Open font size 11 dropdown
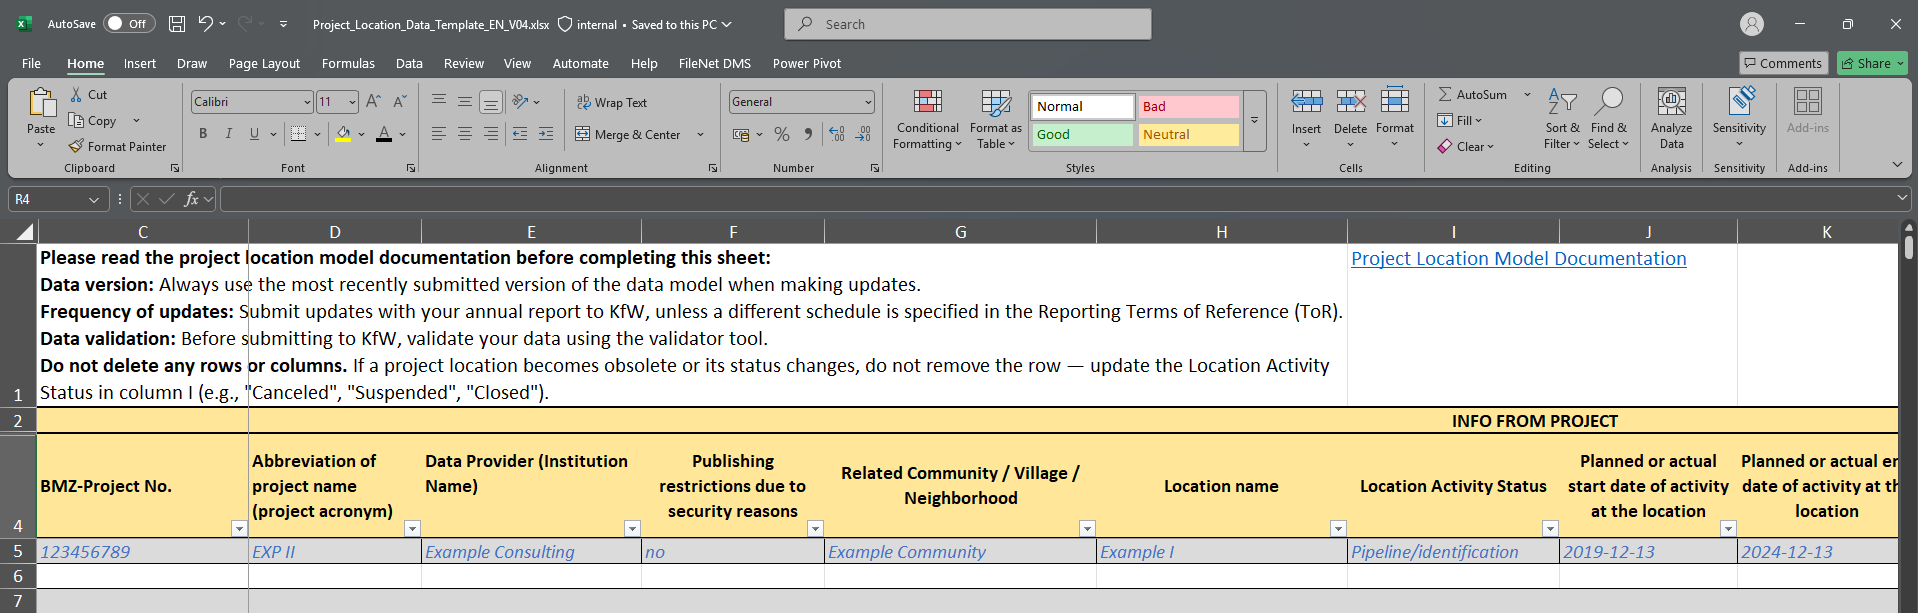Image resolution: width=1918 pixels, height=613 pixels. (352, 102)
